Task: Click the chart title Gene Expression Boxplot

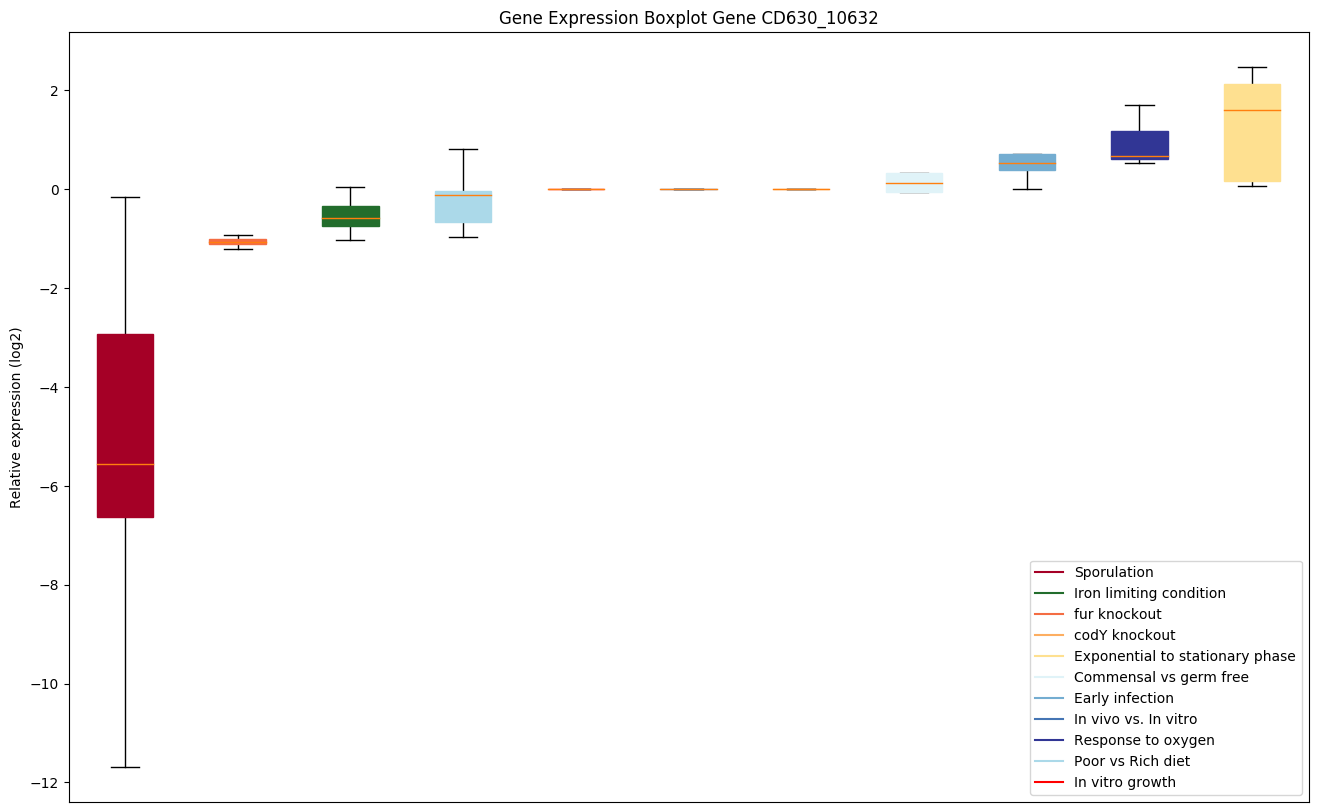Action: click(x=688, y=18)
